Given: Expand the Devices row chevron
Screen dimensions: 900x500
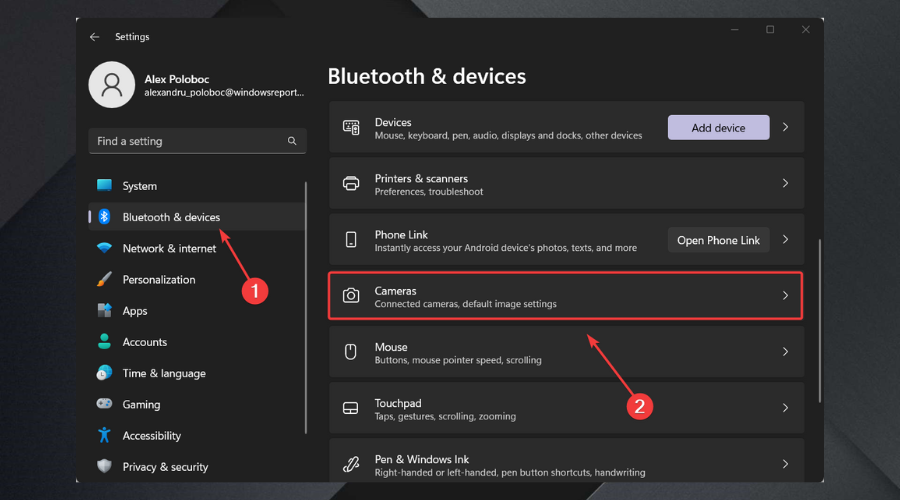Looking at the screenshot, I should [x=785, y=127].
